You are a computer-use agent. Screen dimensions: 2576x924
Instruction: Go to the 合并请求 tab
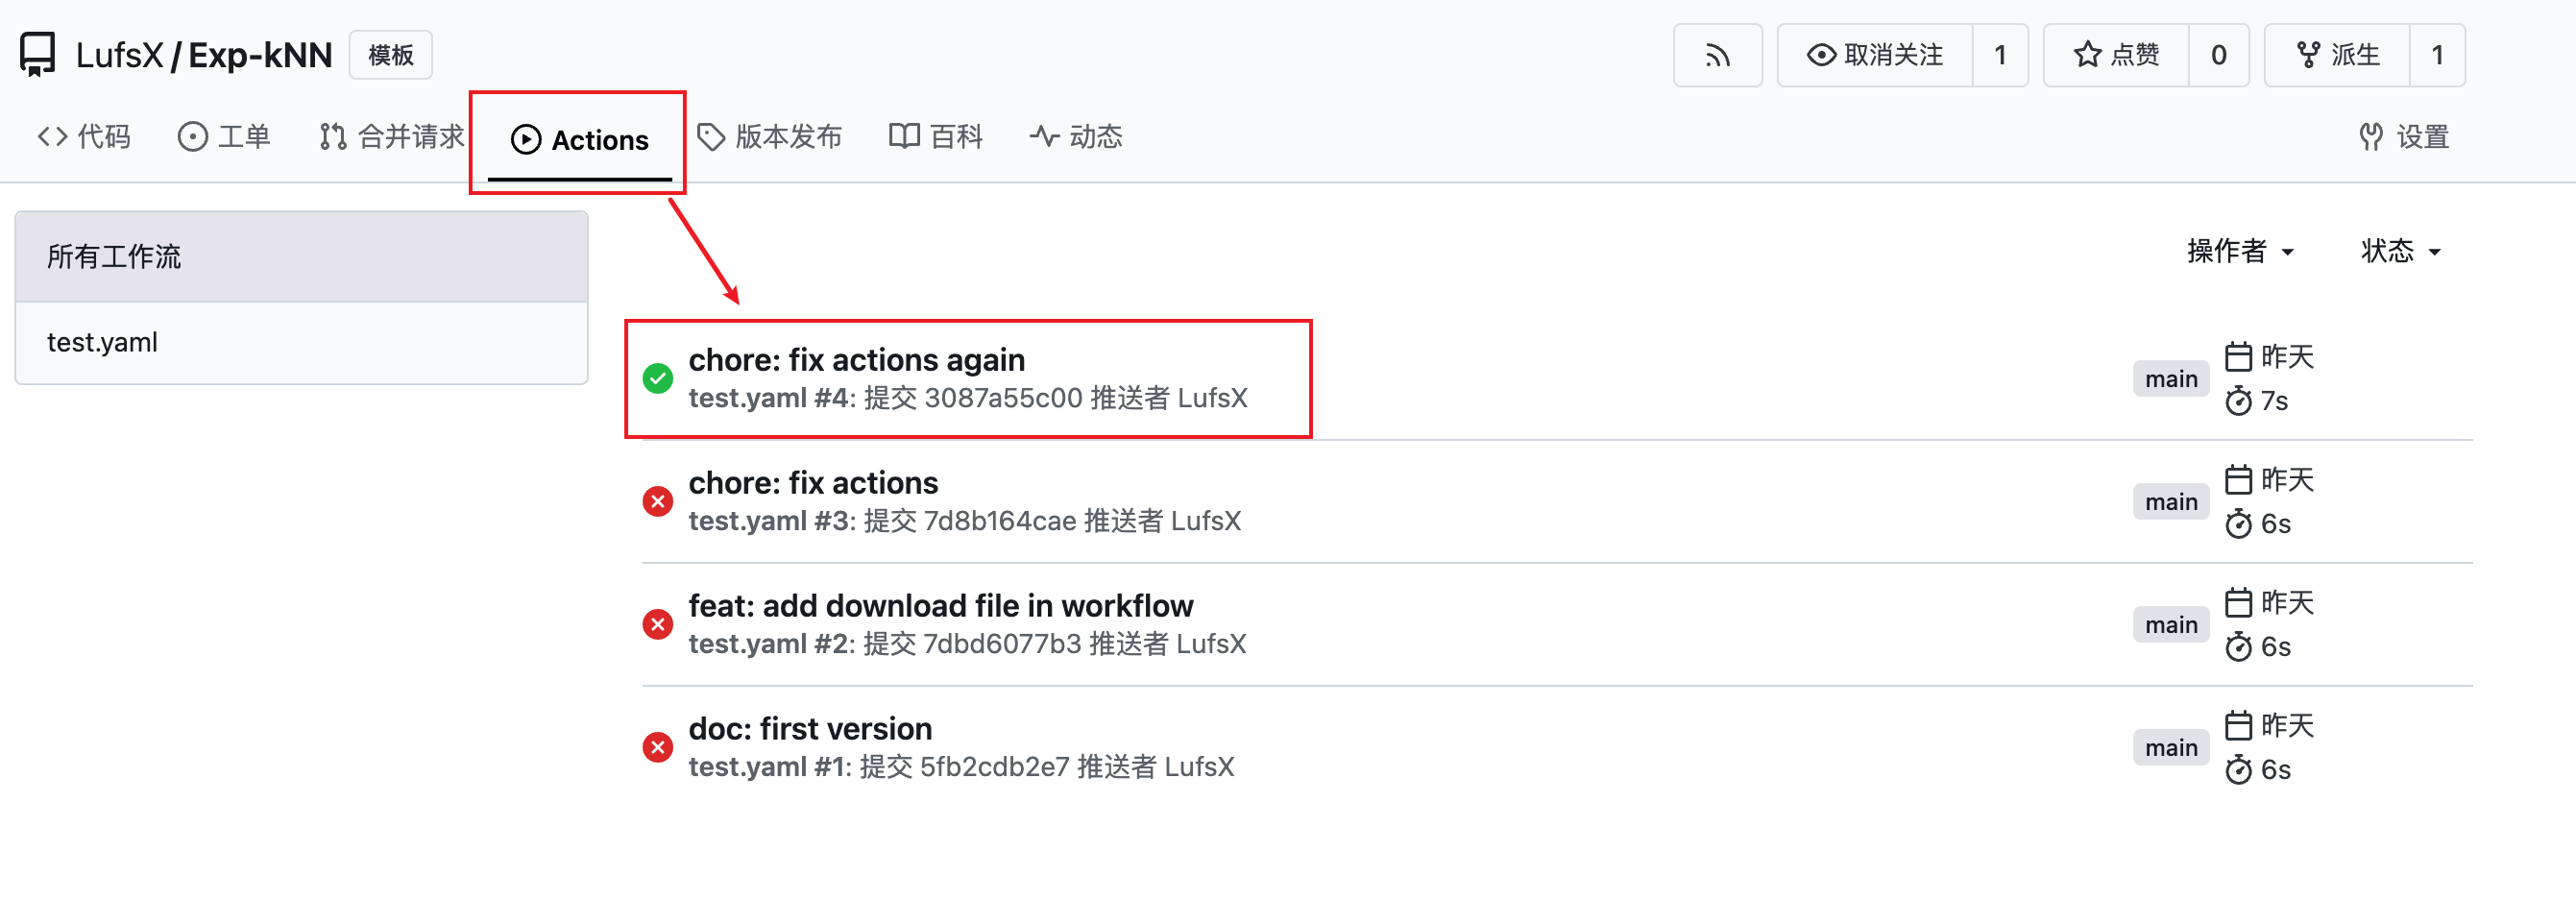tap(391, 137)
